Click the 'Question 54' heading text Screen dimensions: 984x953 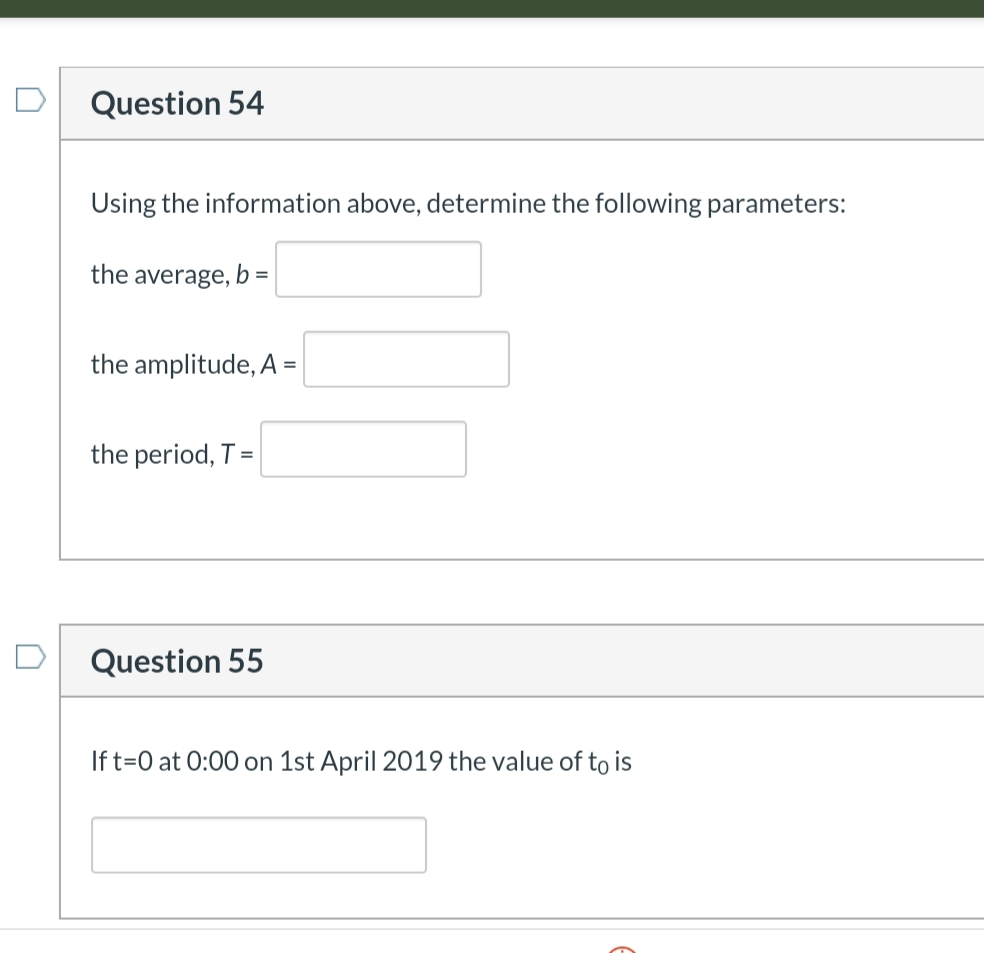click(x=177, y=104)
